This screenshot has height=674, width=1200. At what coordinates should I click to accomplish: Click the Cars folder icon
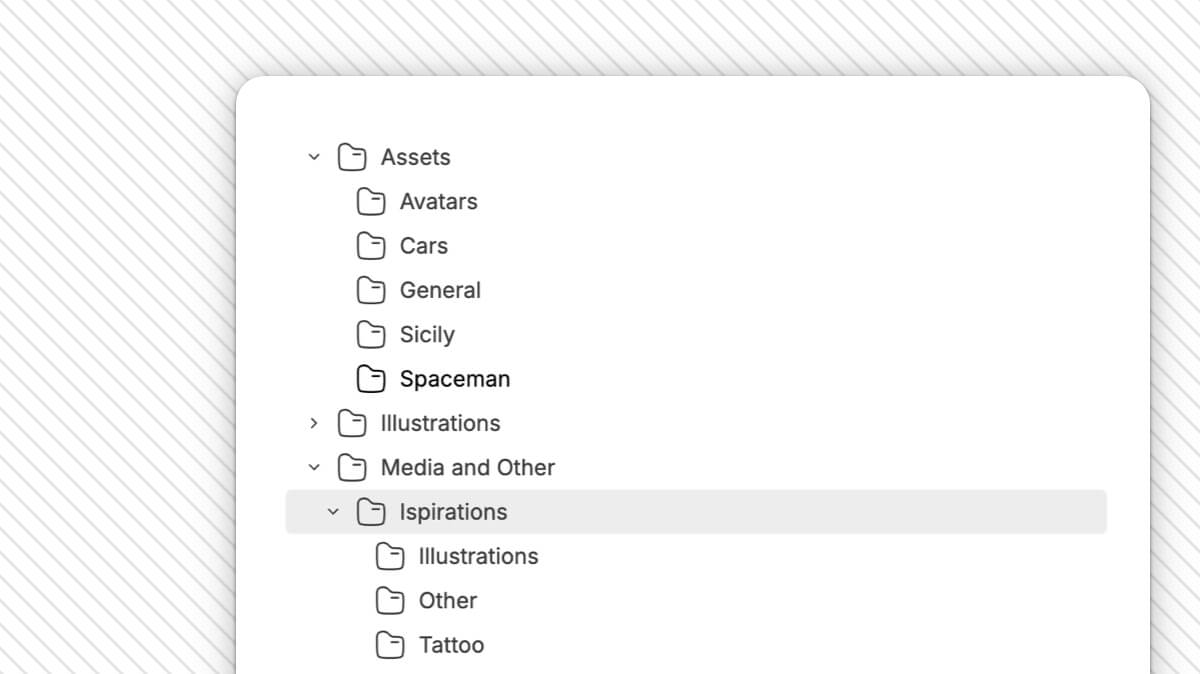[x=371, y=246]
